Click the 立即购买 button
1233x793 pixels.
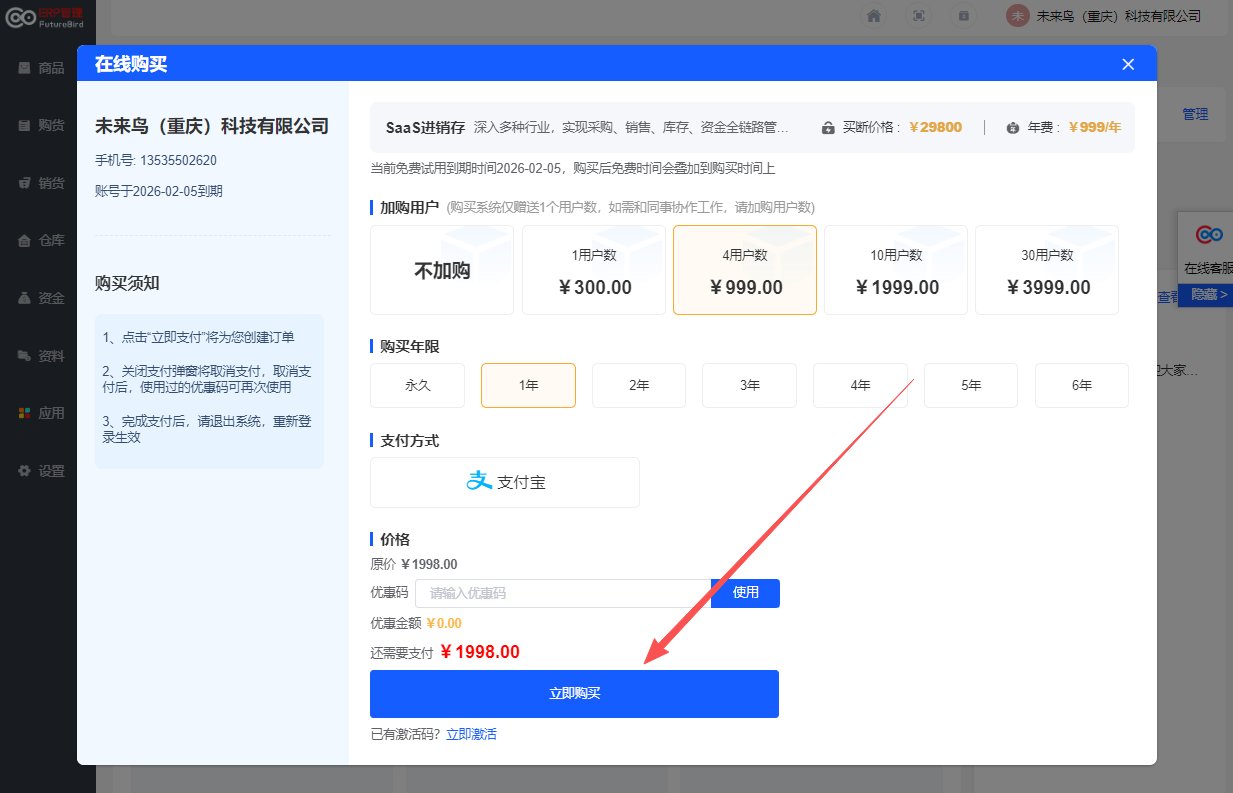coord(574,694)
